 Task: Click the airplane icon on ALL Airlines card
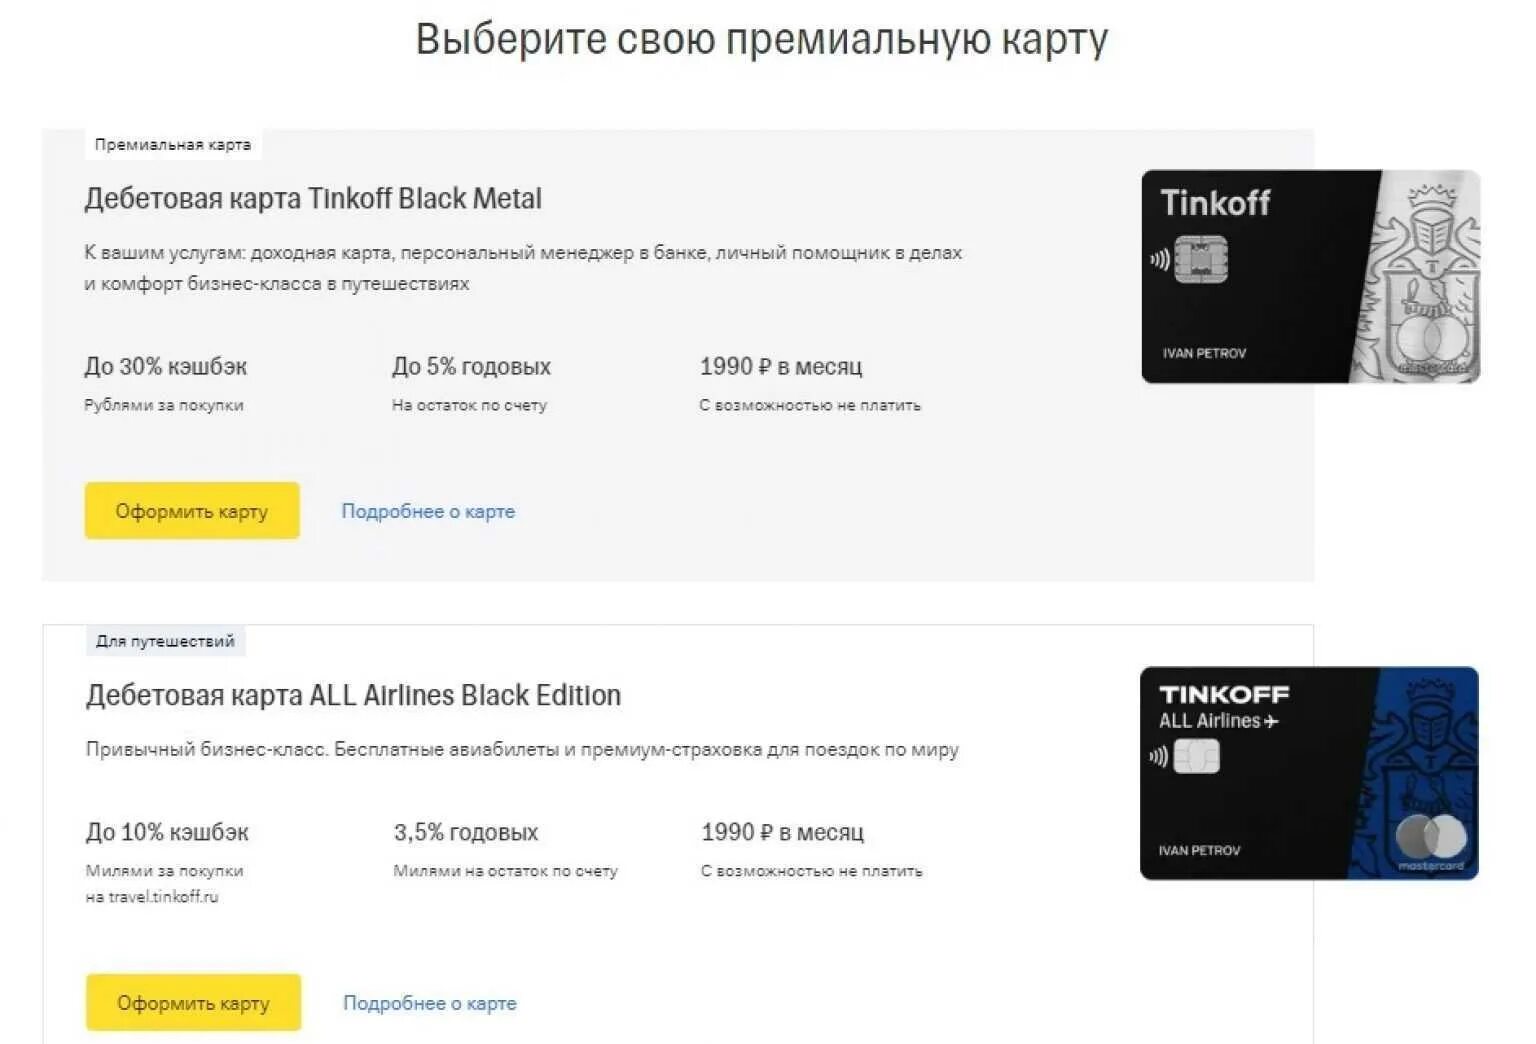click(1271, 721)
